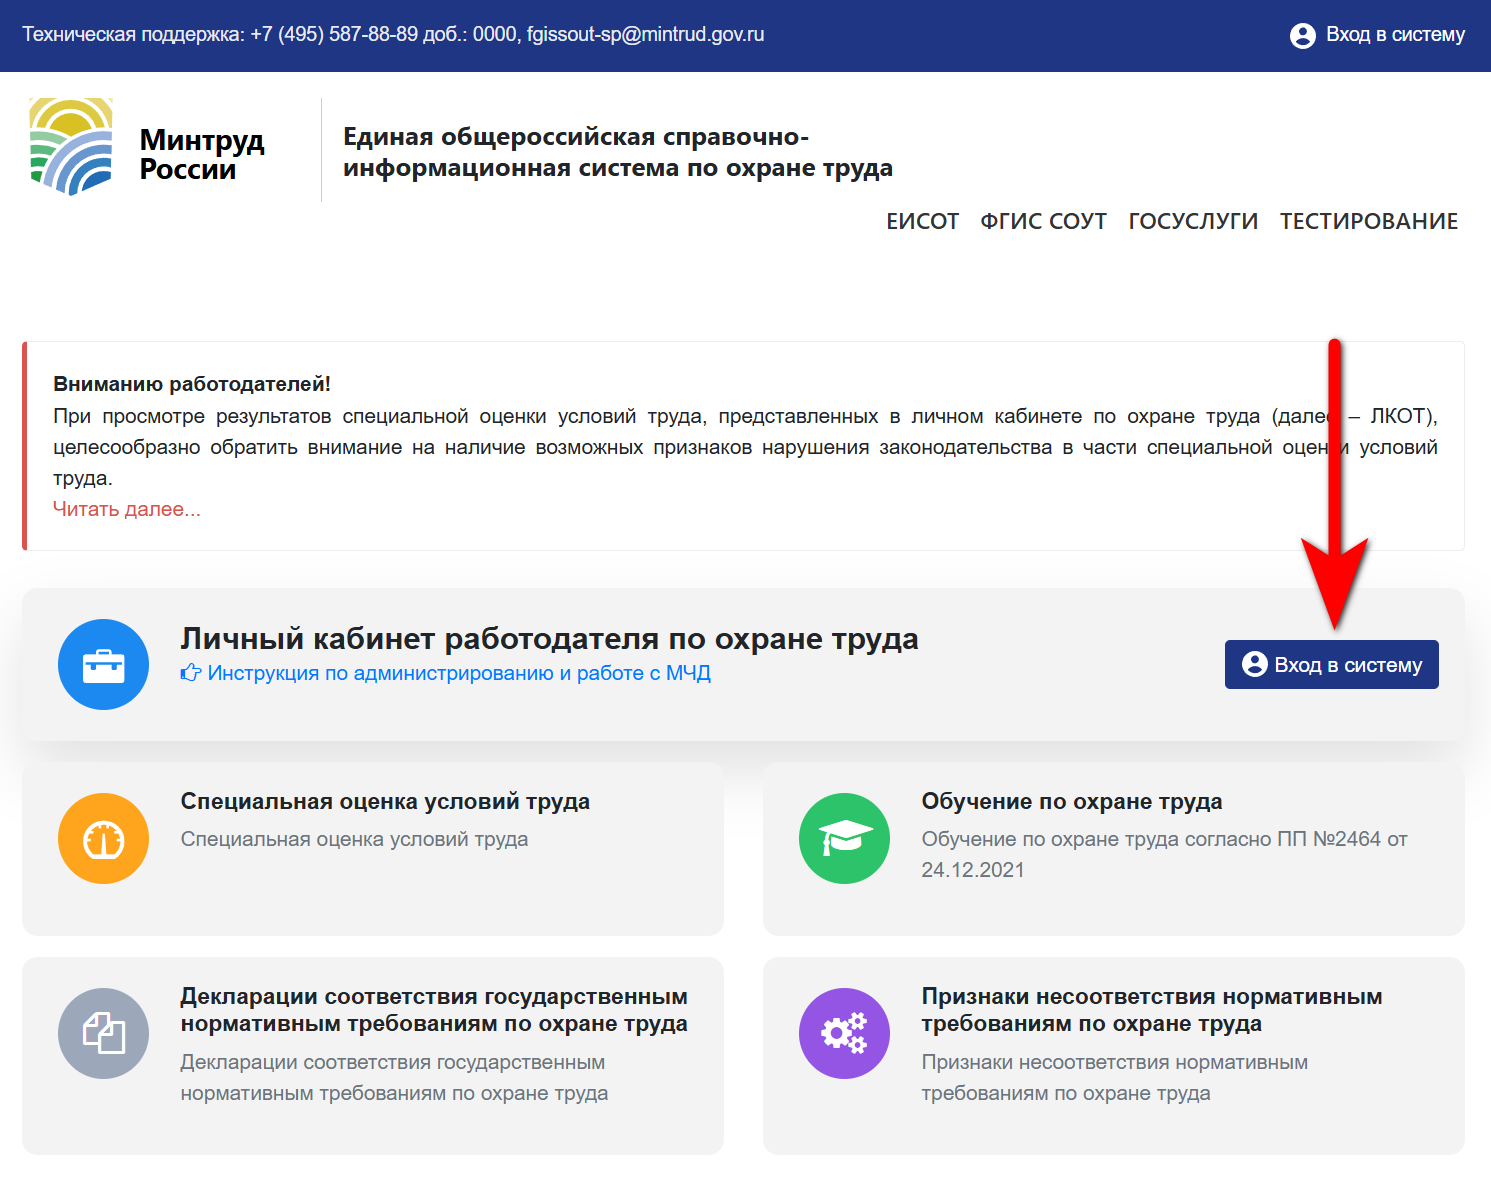Click orange gauge icon for Специальная оценка

(x=103, y=838)
